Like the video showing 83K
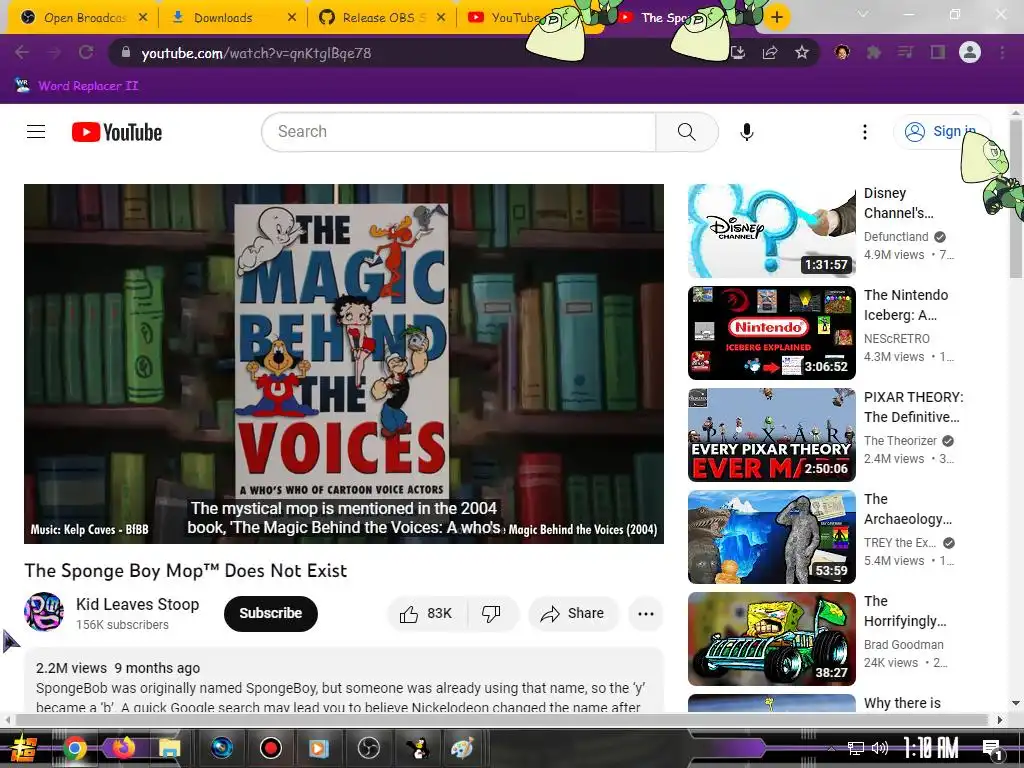1024x768 pixels. point(427,613)
